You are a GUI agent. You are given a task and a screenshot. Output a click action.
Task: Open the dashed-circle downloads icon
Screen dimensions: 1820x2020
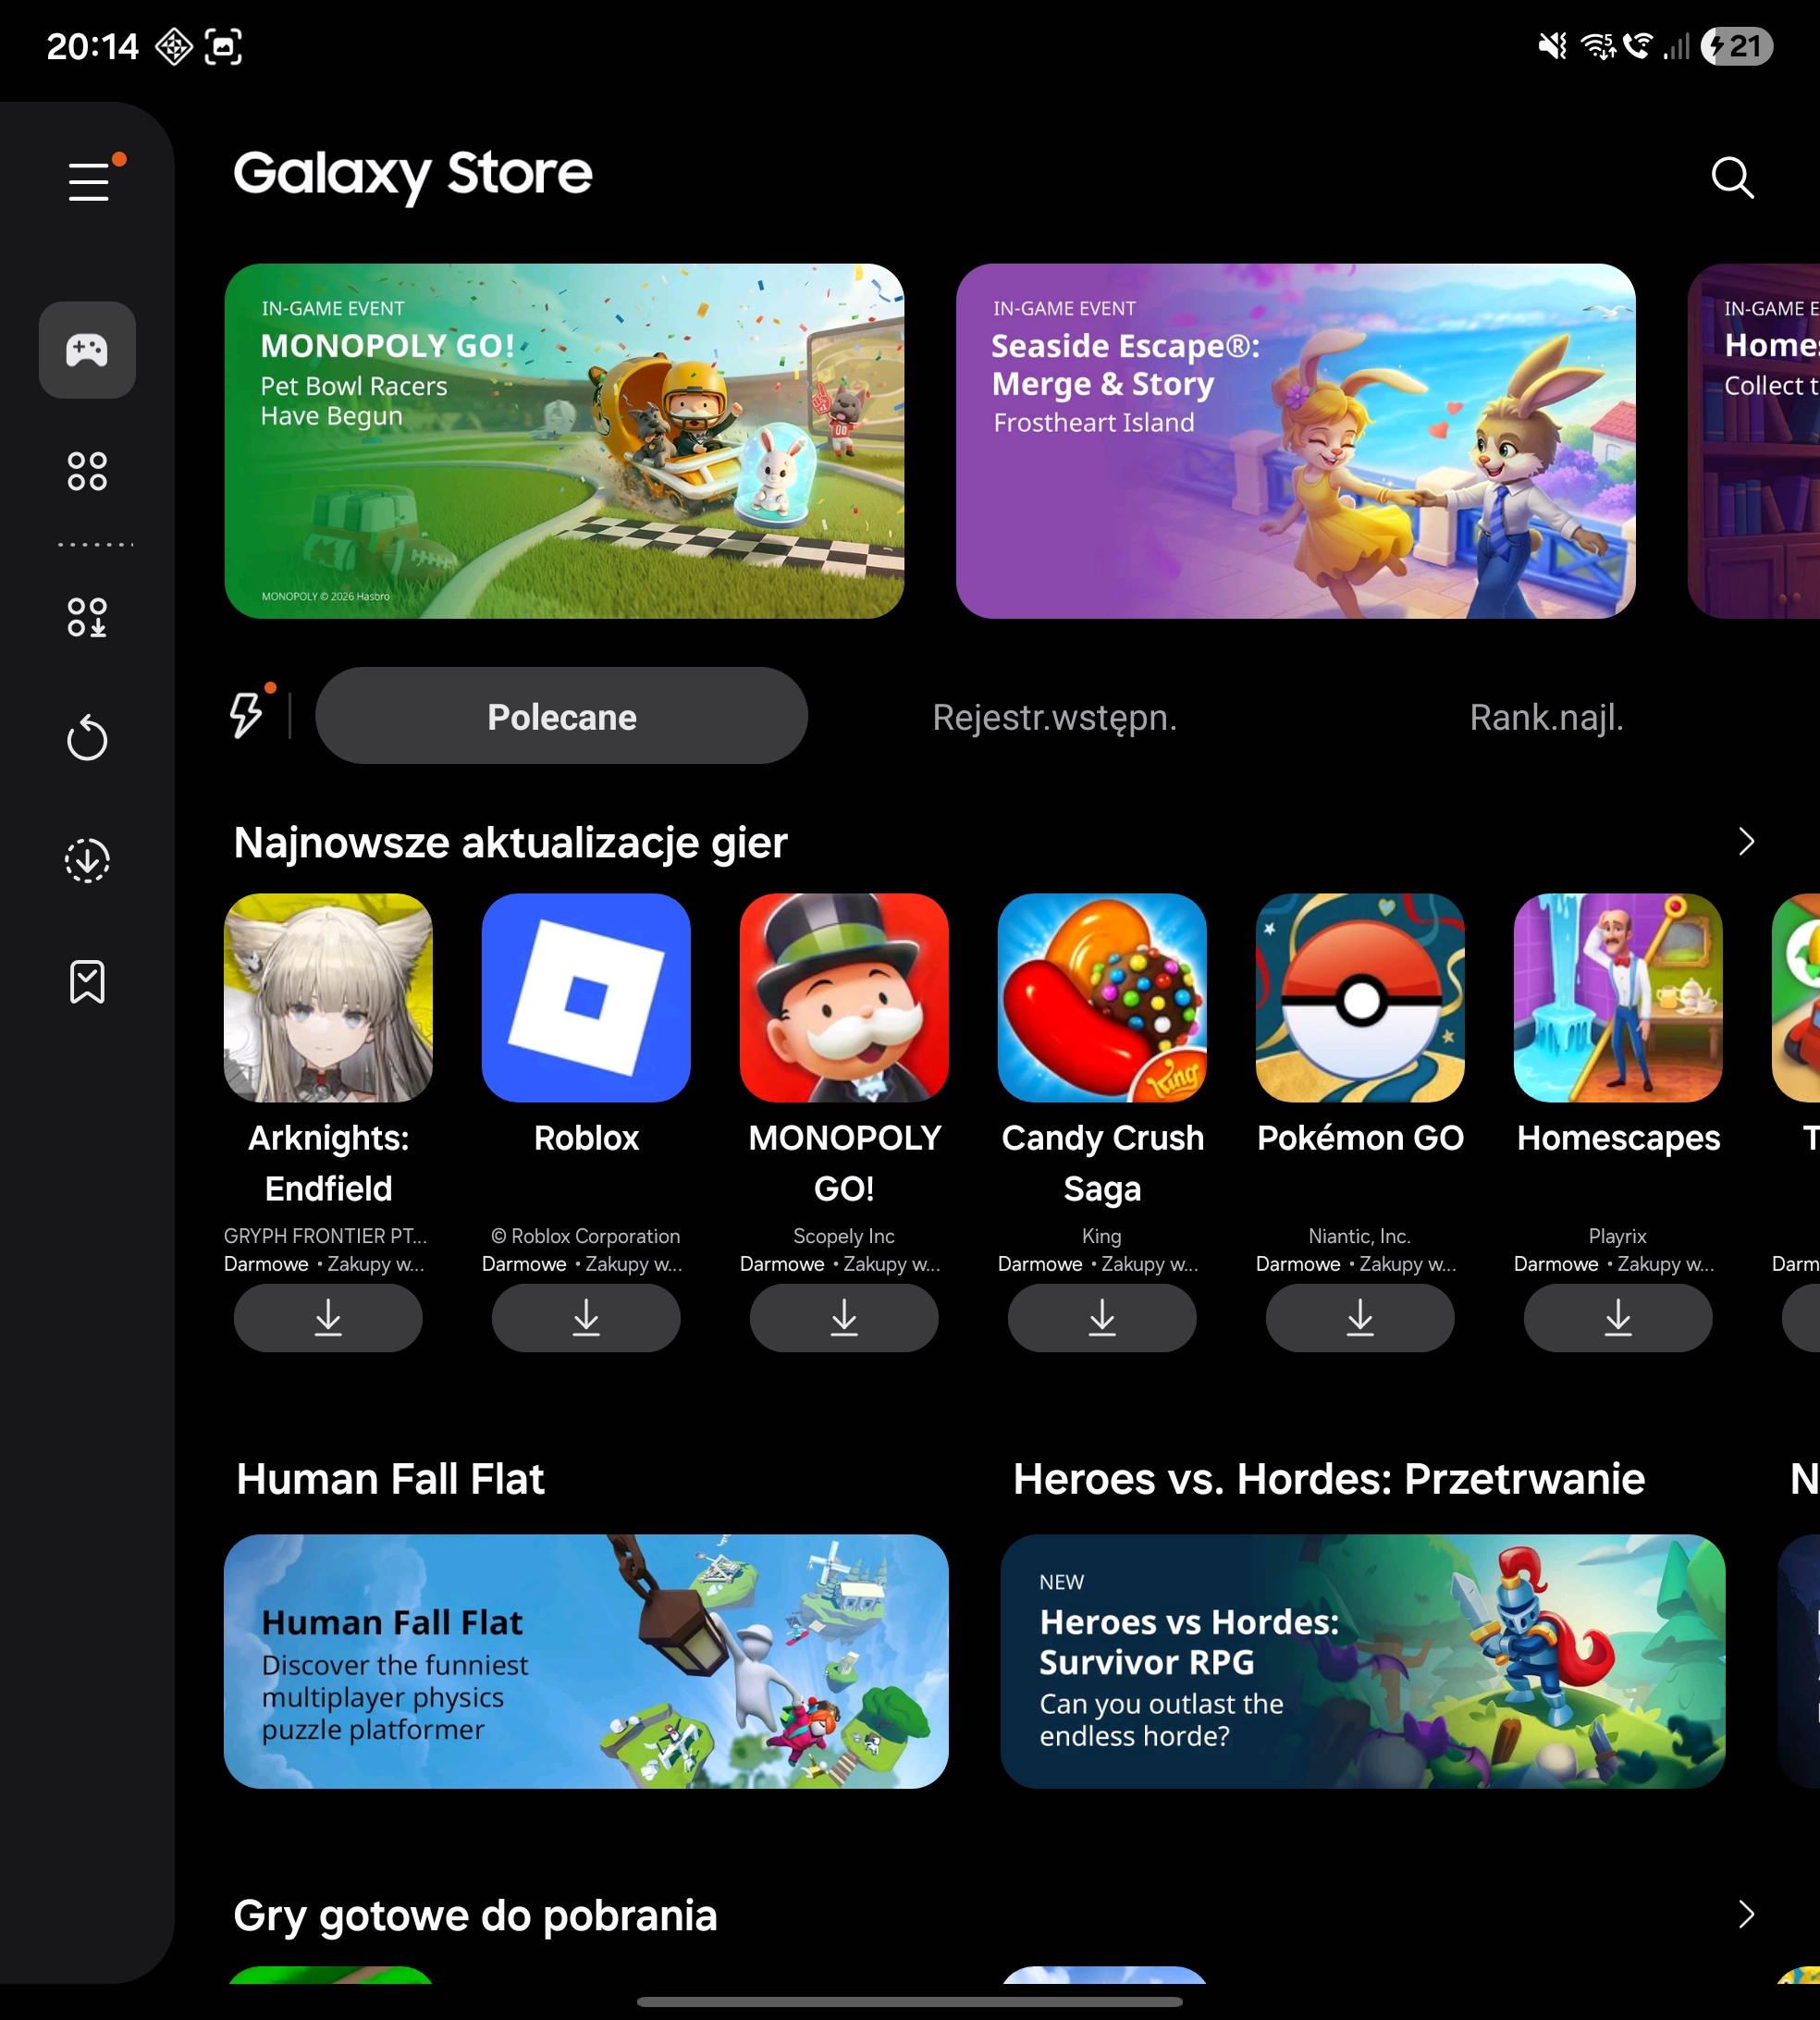(x=87, y=860)
